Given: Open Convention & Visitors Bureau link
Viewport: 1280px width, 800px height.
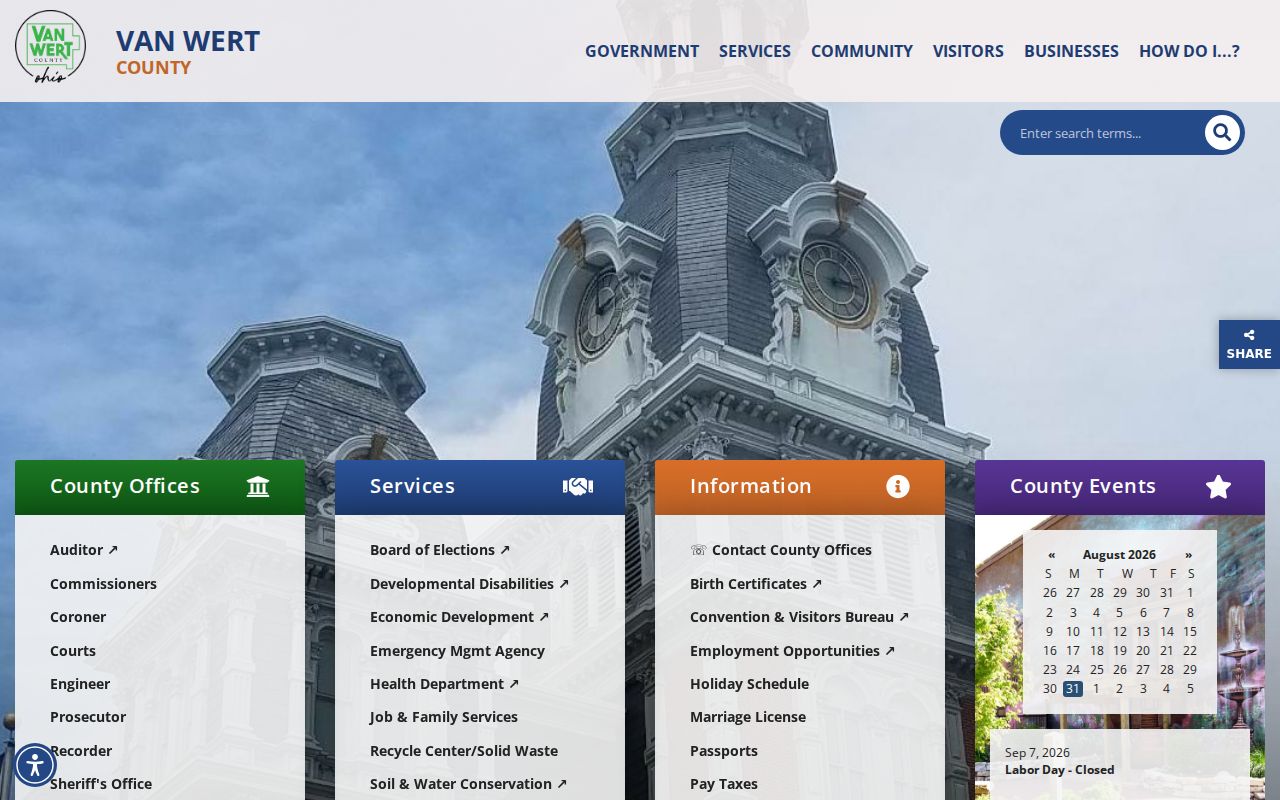Looking at the screenshot, I should [x=799, y=617].
